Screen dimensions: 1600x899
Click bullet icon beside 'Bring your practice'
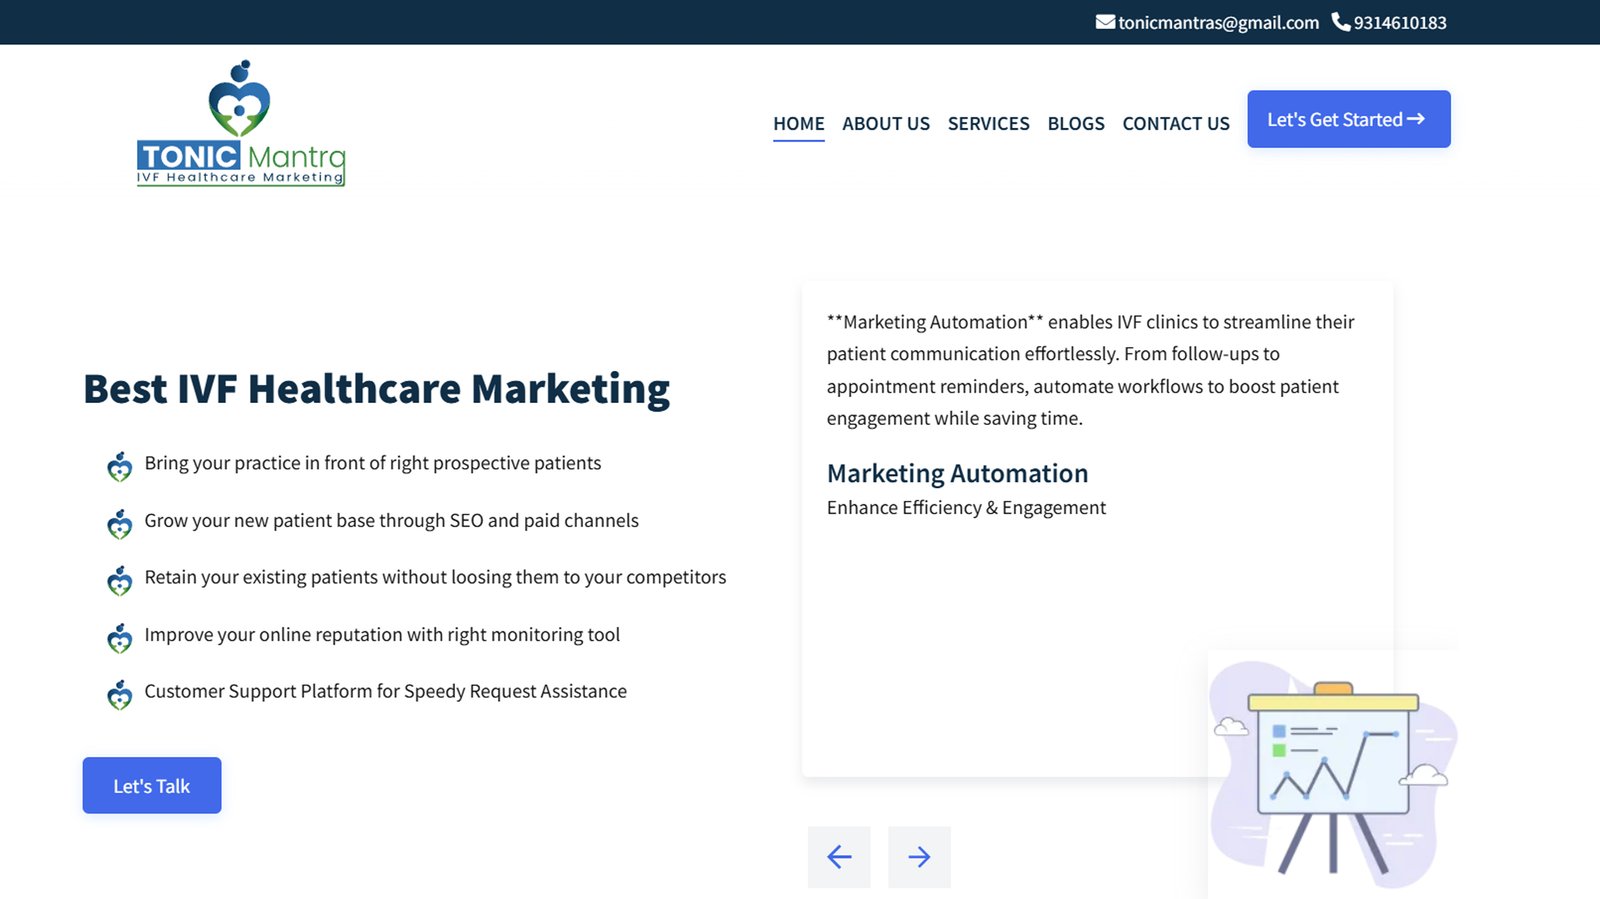click(120, 466)
